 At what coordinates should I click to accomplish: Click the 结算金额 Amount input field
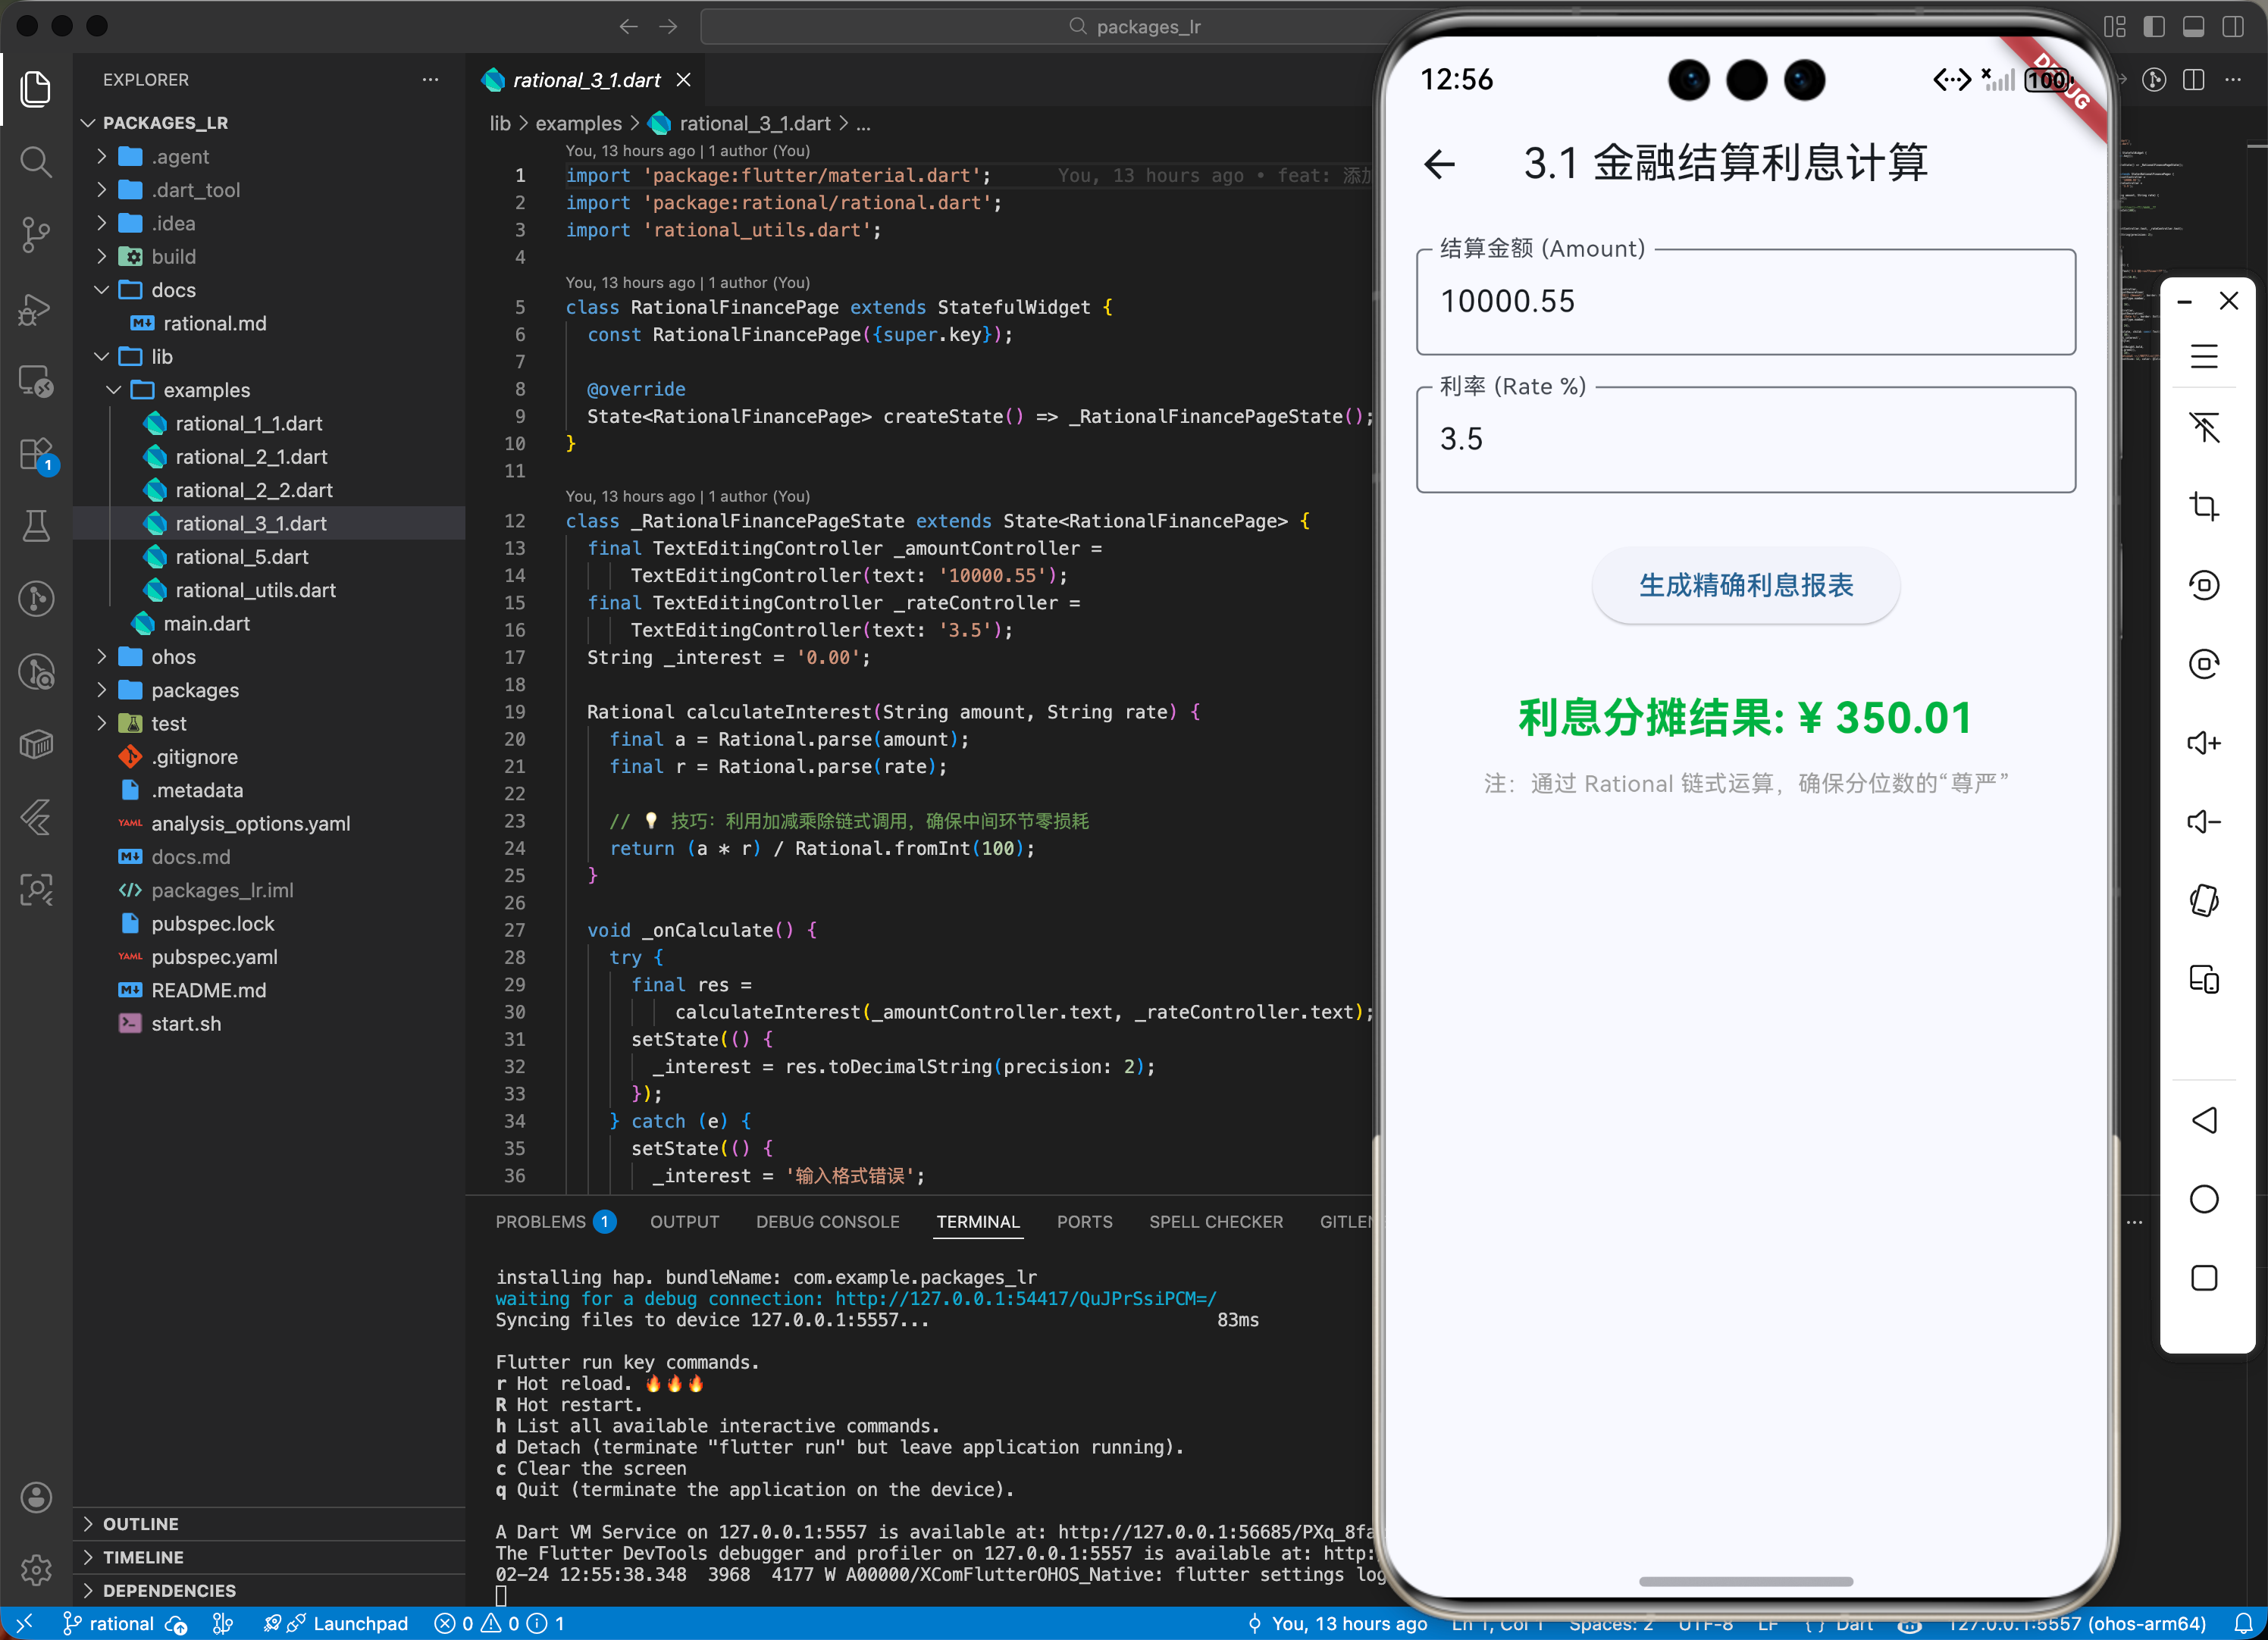1745,302
